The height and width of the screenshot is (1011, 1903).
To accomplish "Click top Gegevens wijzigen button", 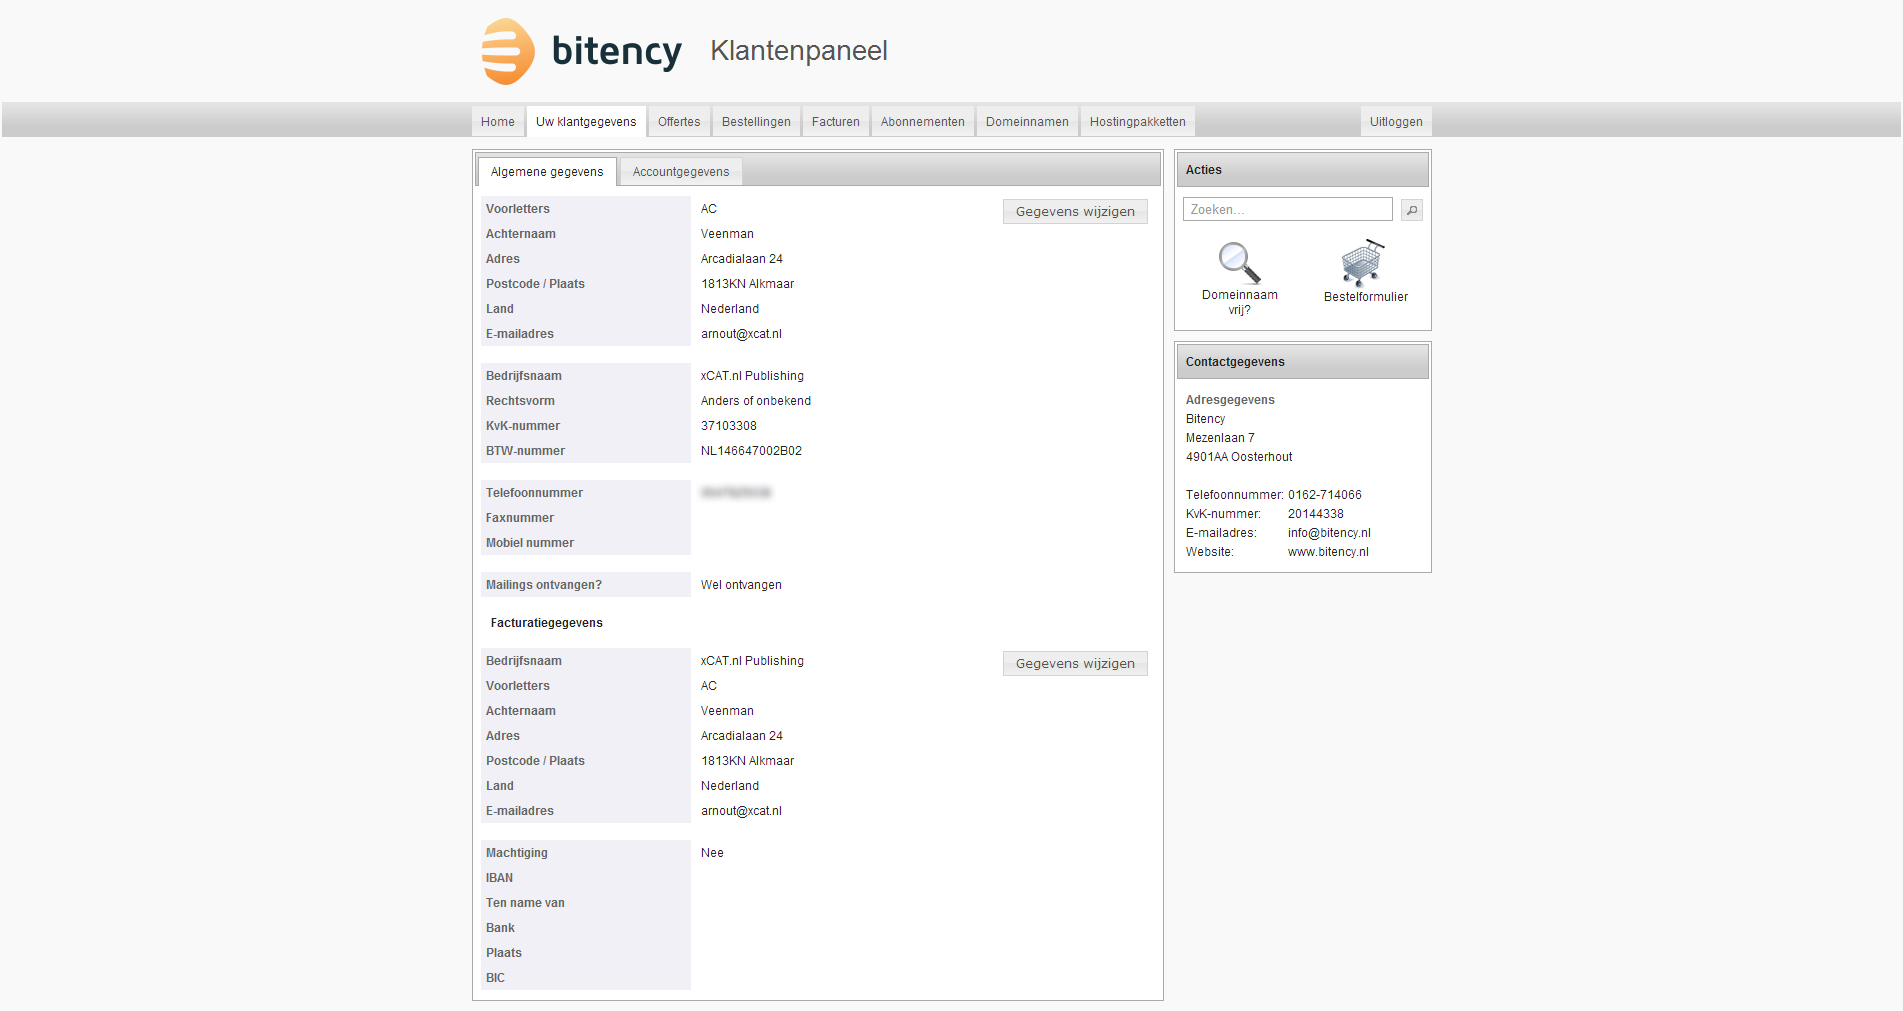I will (1075, 212).
